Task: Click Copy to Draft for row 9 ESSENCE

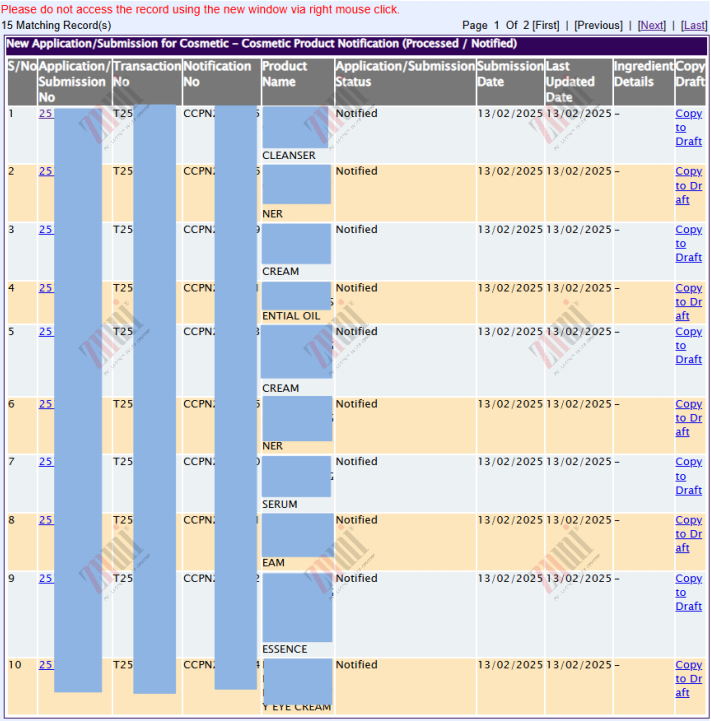Action: pyautogui.click(x=688, y=592)
